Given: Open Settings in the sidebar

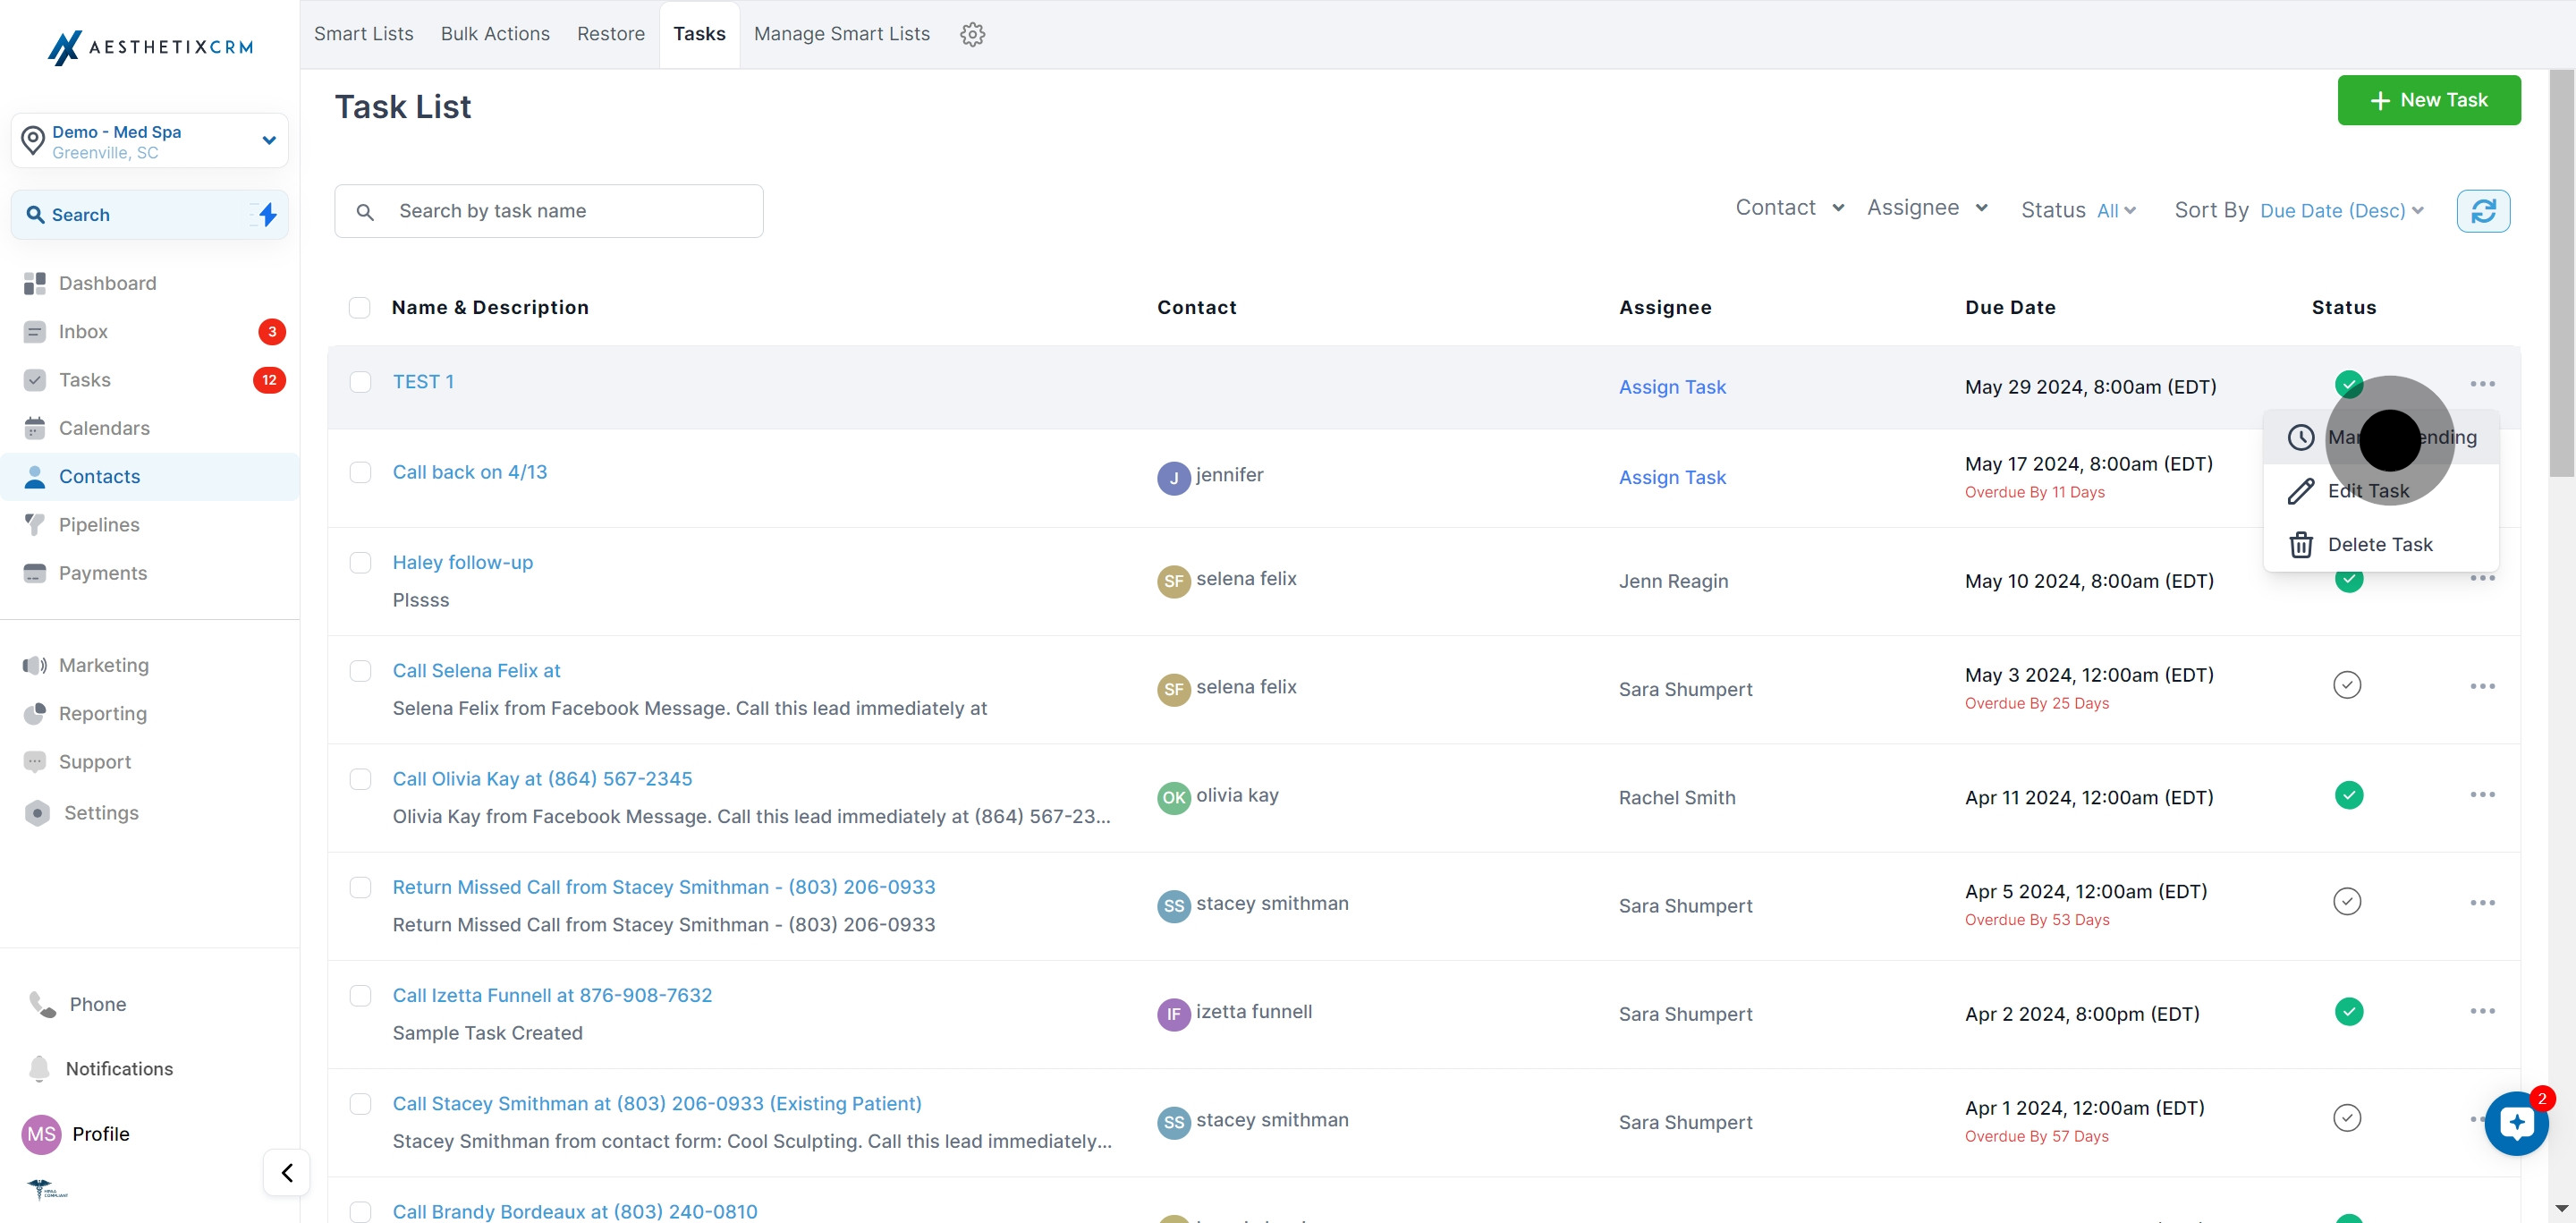Looking at the screenshot, I should click(101, 813).
